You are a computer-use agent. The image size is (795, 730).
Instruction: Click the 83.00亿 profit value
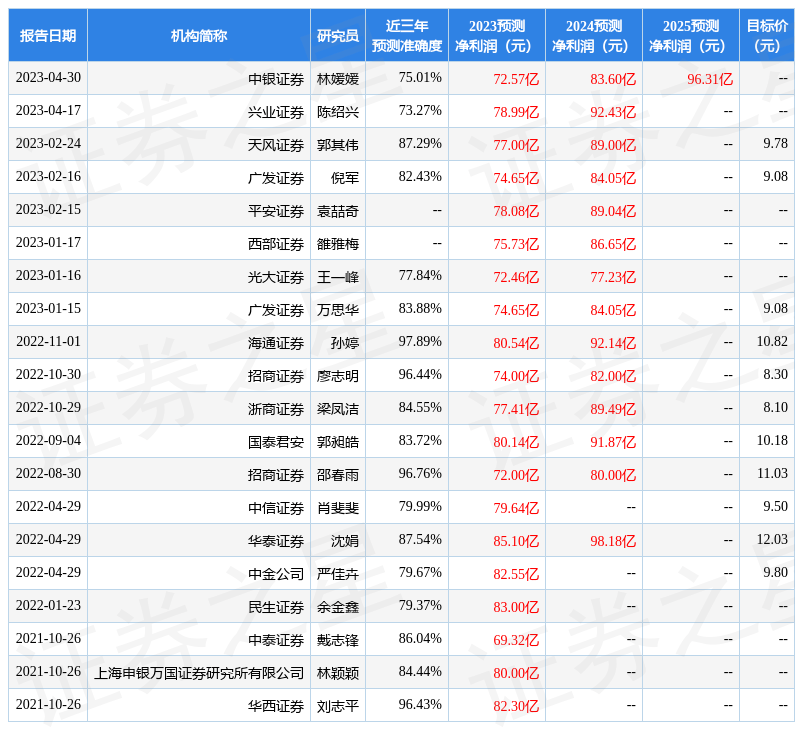516,606
